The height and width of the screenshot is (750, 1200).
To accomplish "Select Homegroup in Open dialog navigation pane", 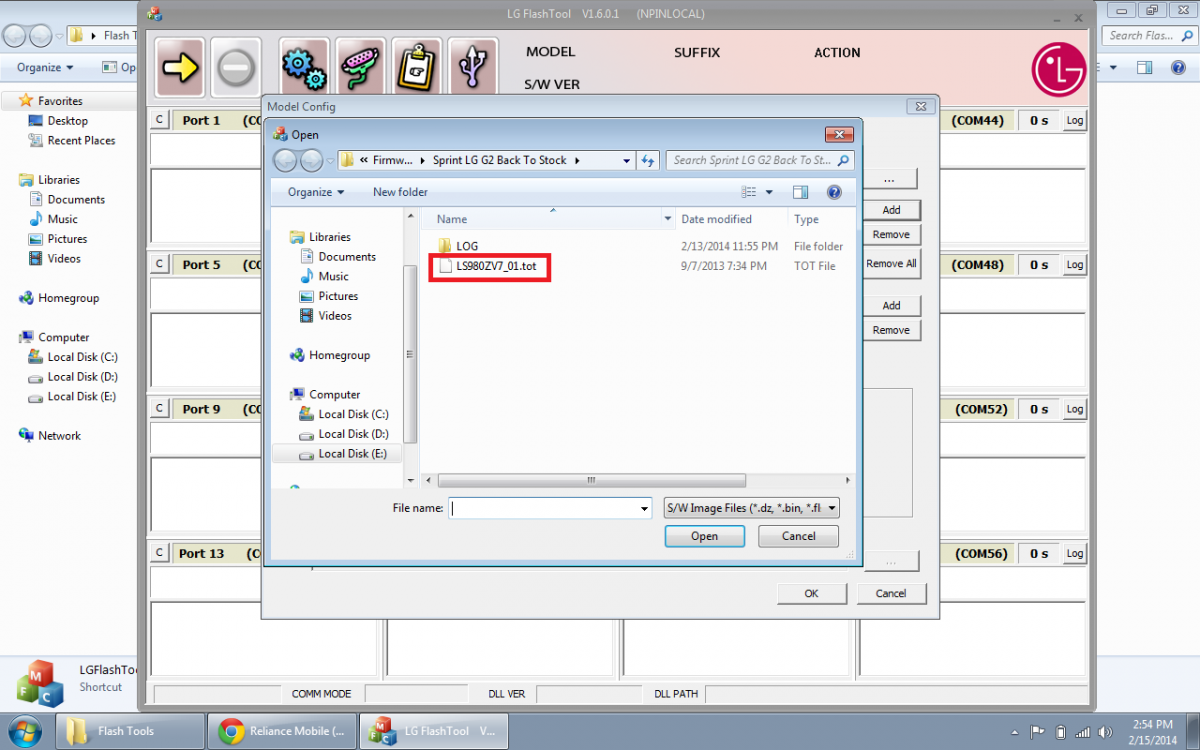I will click(x=339, y=355).
